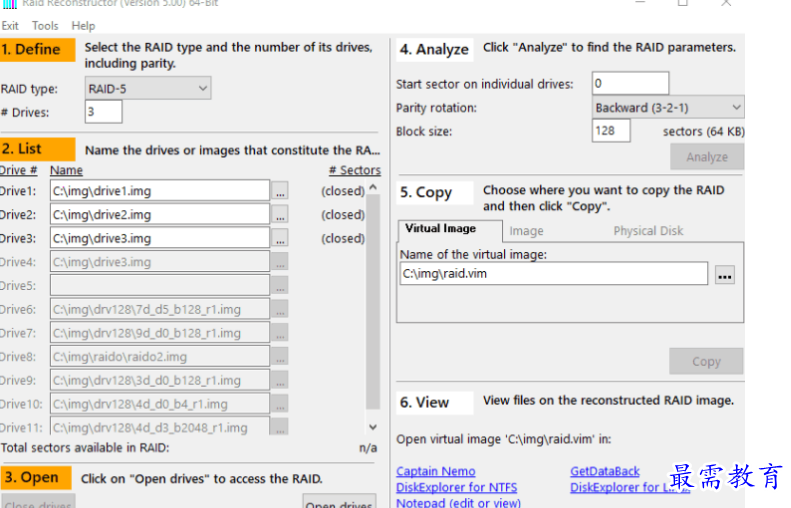Image resolution: width=791 pixels, height=508 pixels.
Task: Click the Drive2 path field
Action: pyautogui.click(x=160, y=214)
